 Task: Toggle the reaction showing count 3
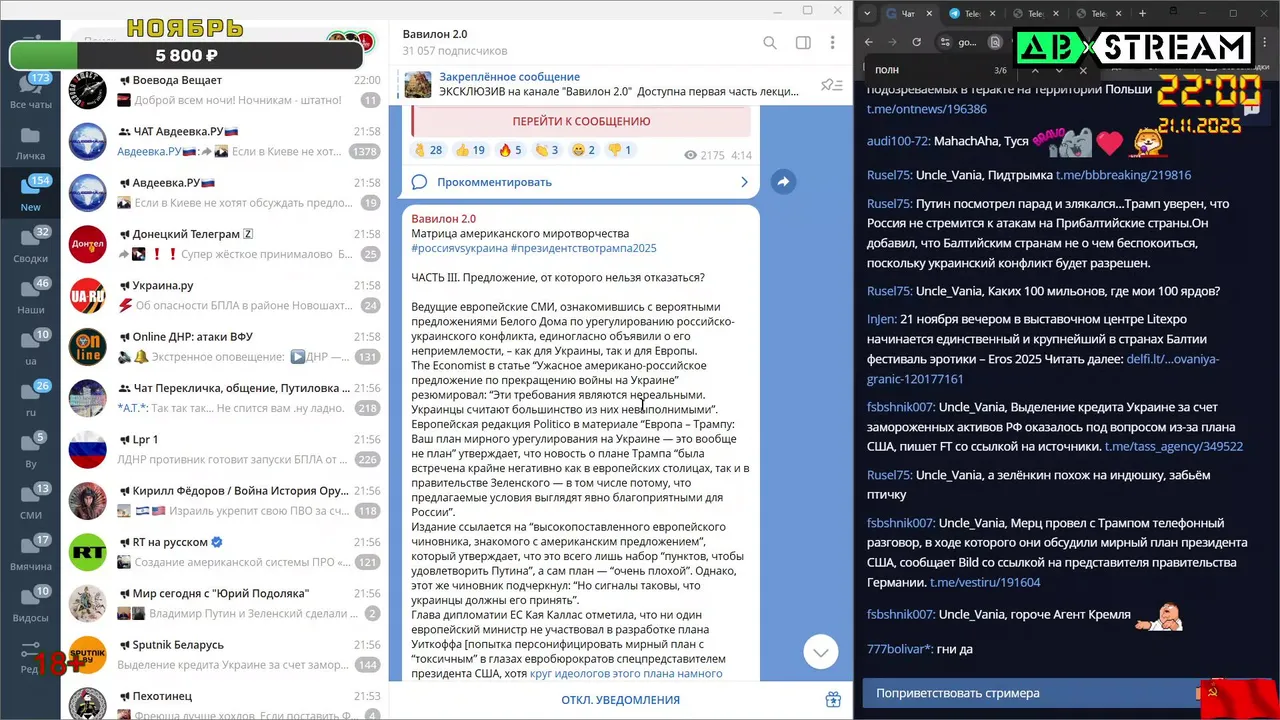(547, 150)
